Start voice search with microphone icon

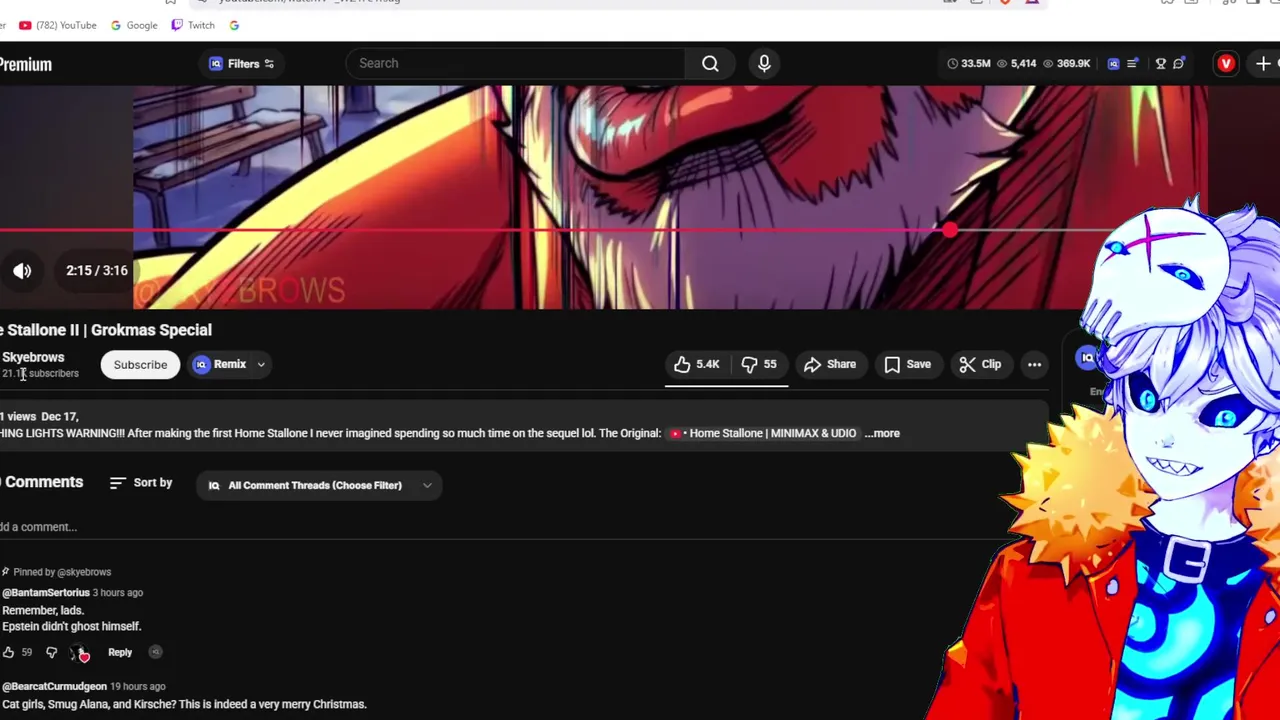click(x=764, y=64)
